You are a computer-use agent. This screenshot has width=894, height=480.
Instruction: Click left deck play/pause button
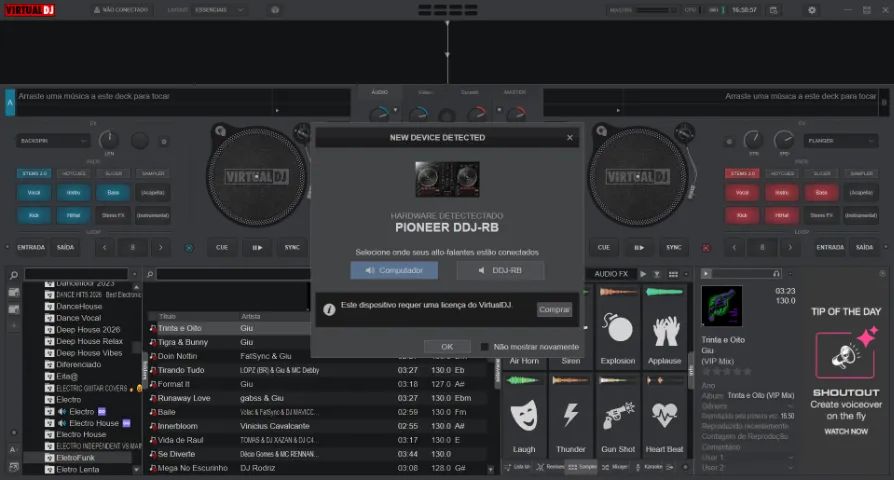(x=257, y=247)
